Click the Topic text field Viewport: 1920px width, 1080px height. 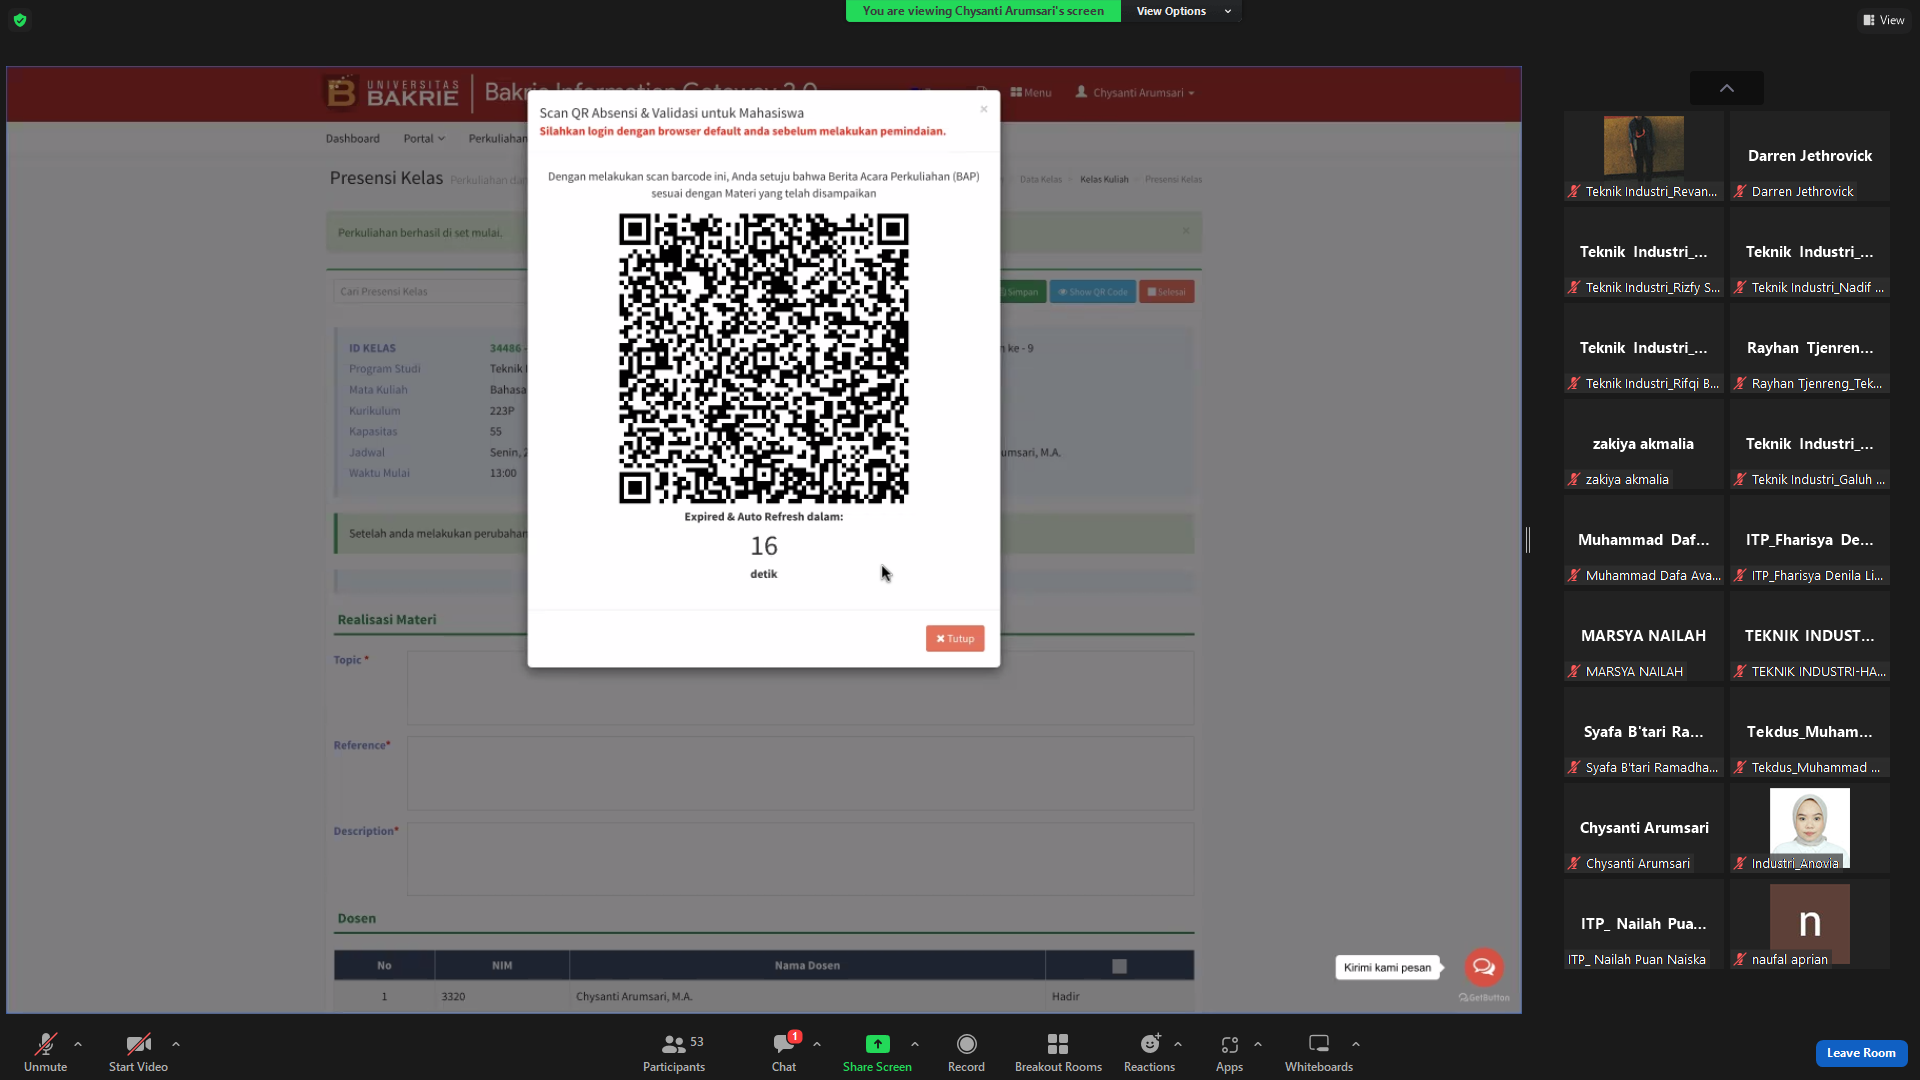[800, 688]
